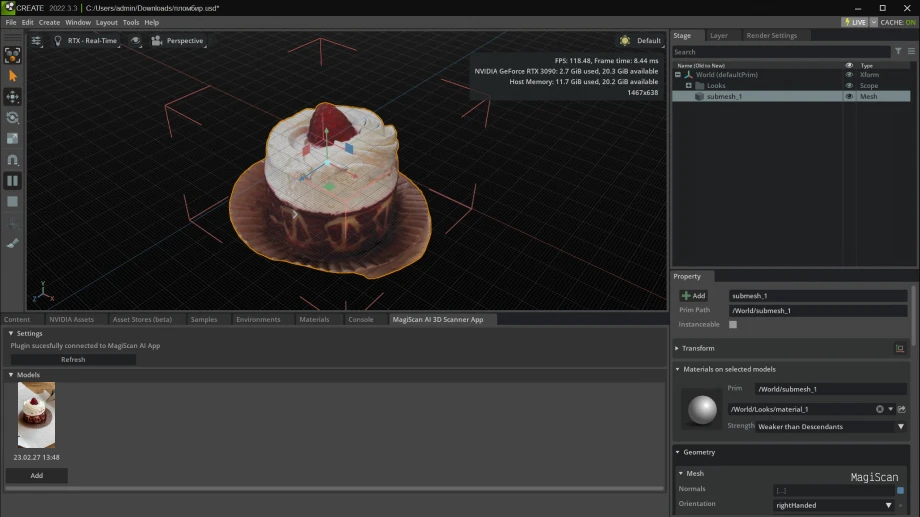Viewport: 920px width, 517px height.
Task: Open the material path dropdown arrow
Action: (891, 409)
